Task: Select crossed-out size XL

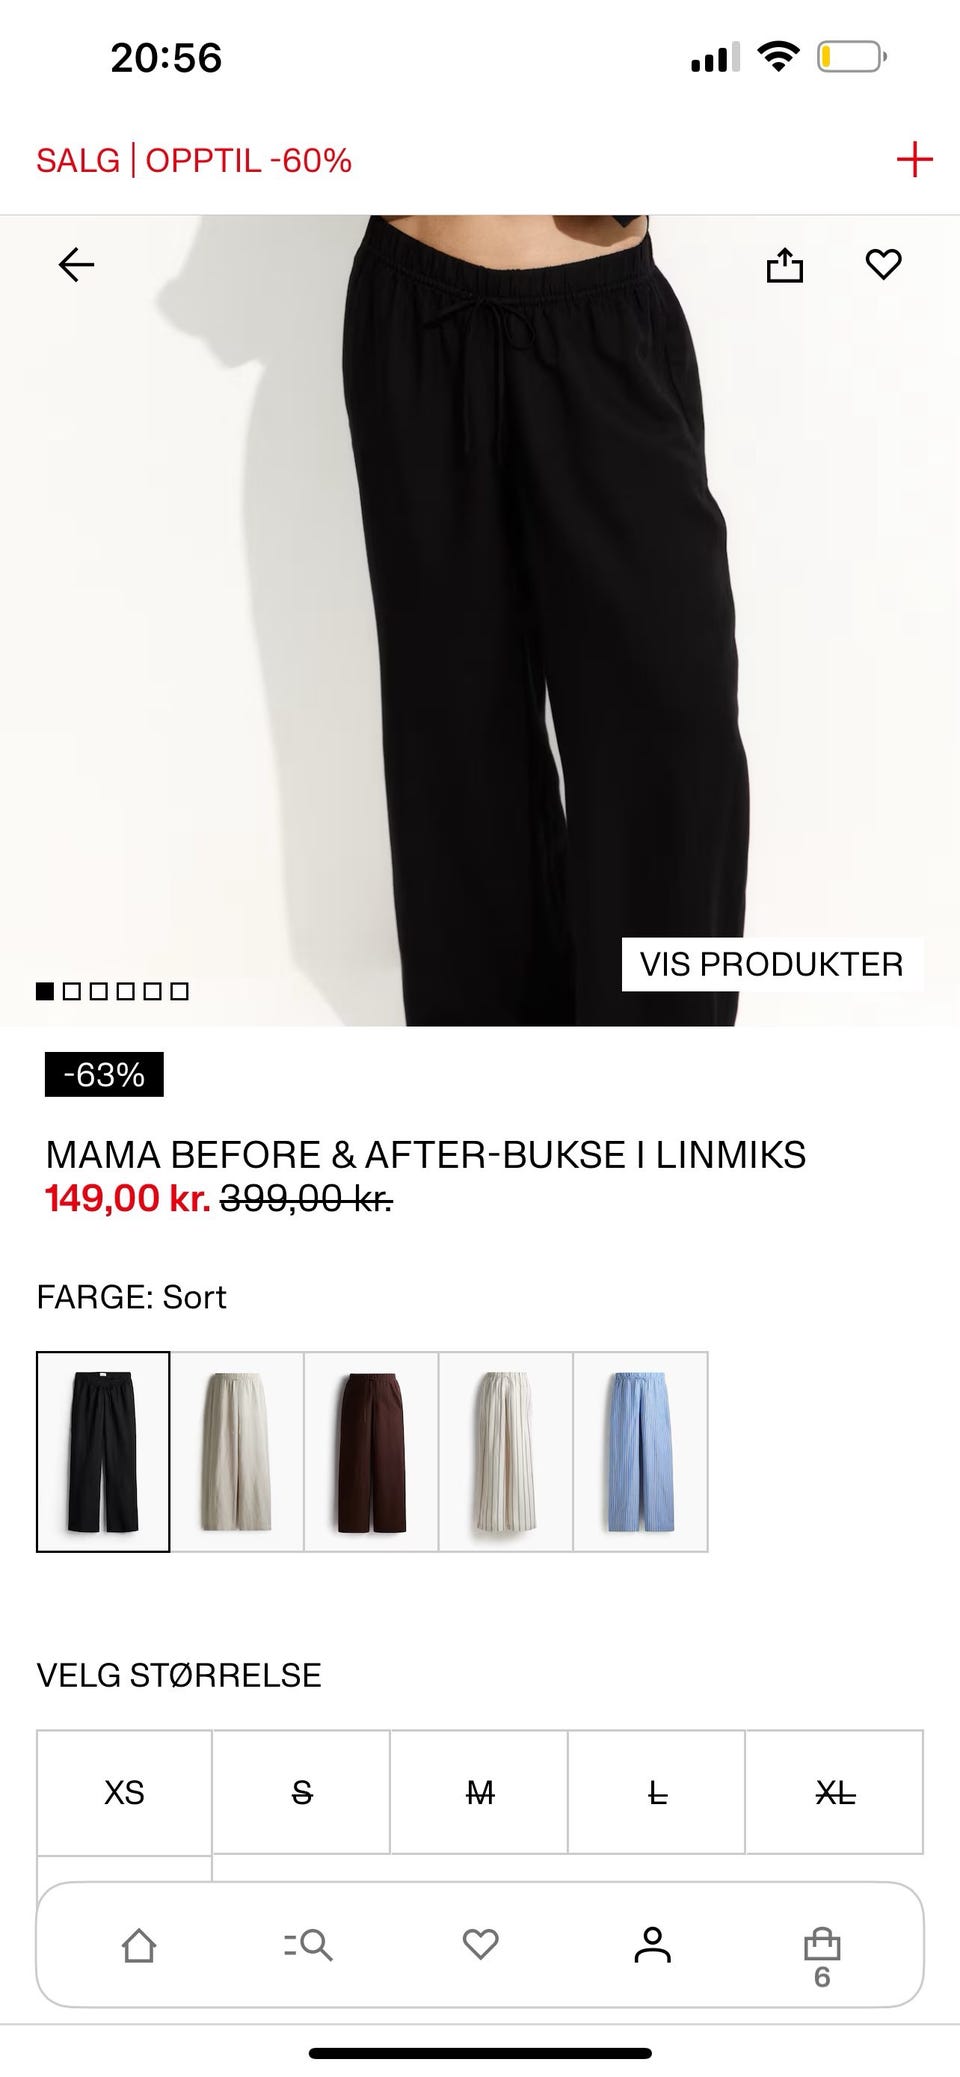Action: click(x=835, y=1792)
